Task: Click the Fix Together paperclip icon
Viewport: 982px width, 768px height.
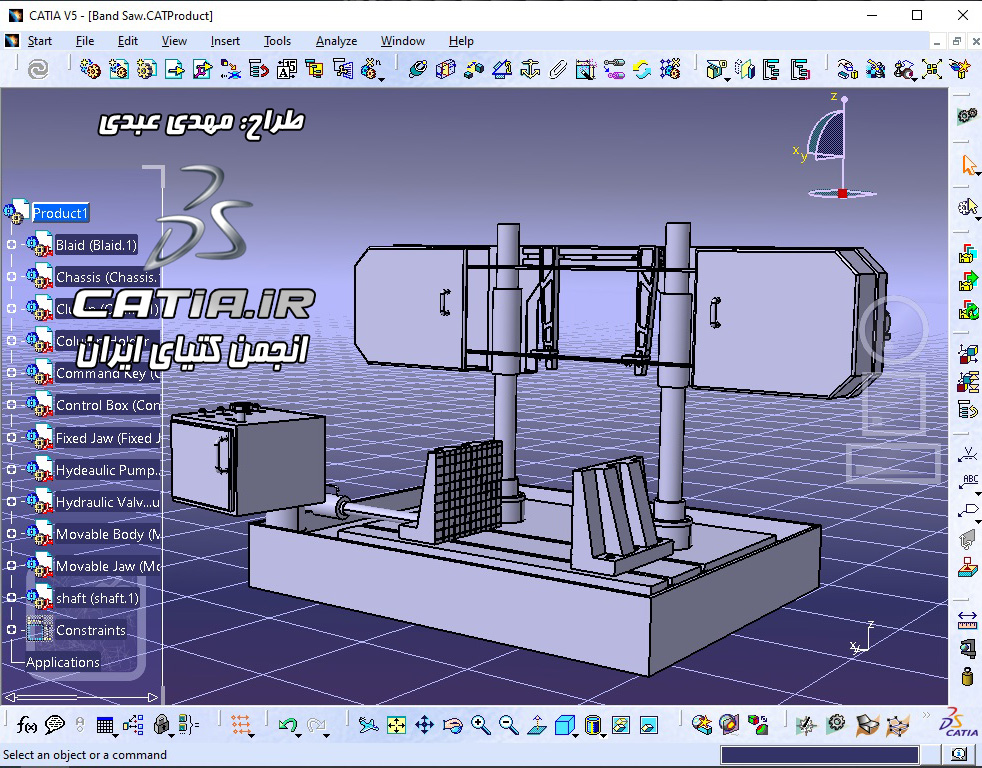Action: point(558,69)
